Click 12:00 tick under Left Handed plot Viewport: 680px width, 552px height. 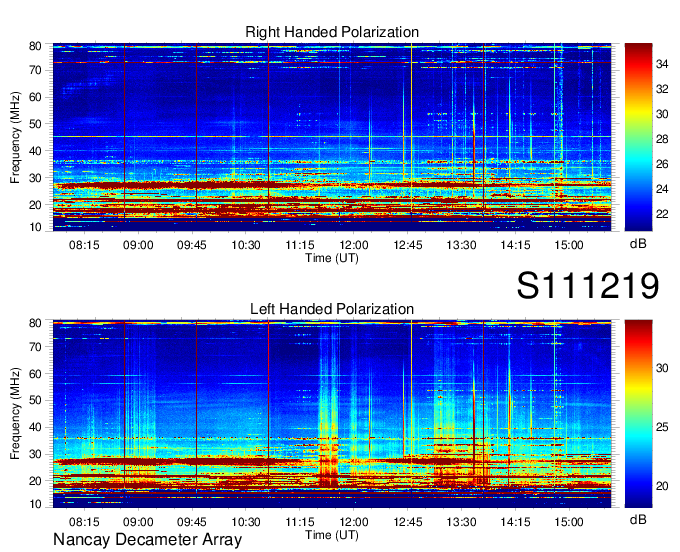(x=353, y=522)
